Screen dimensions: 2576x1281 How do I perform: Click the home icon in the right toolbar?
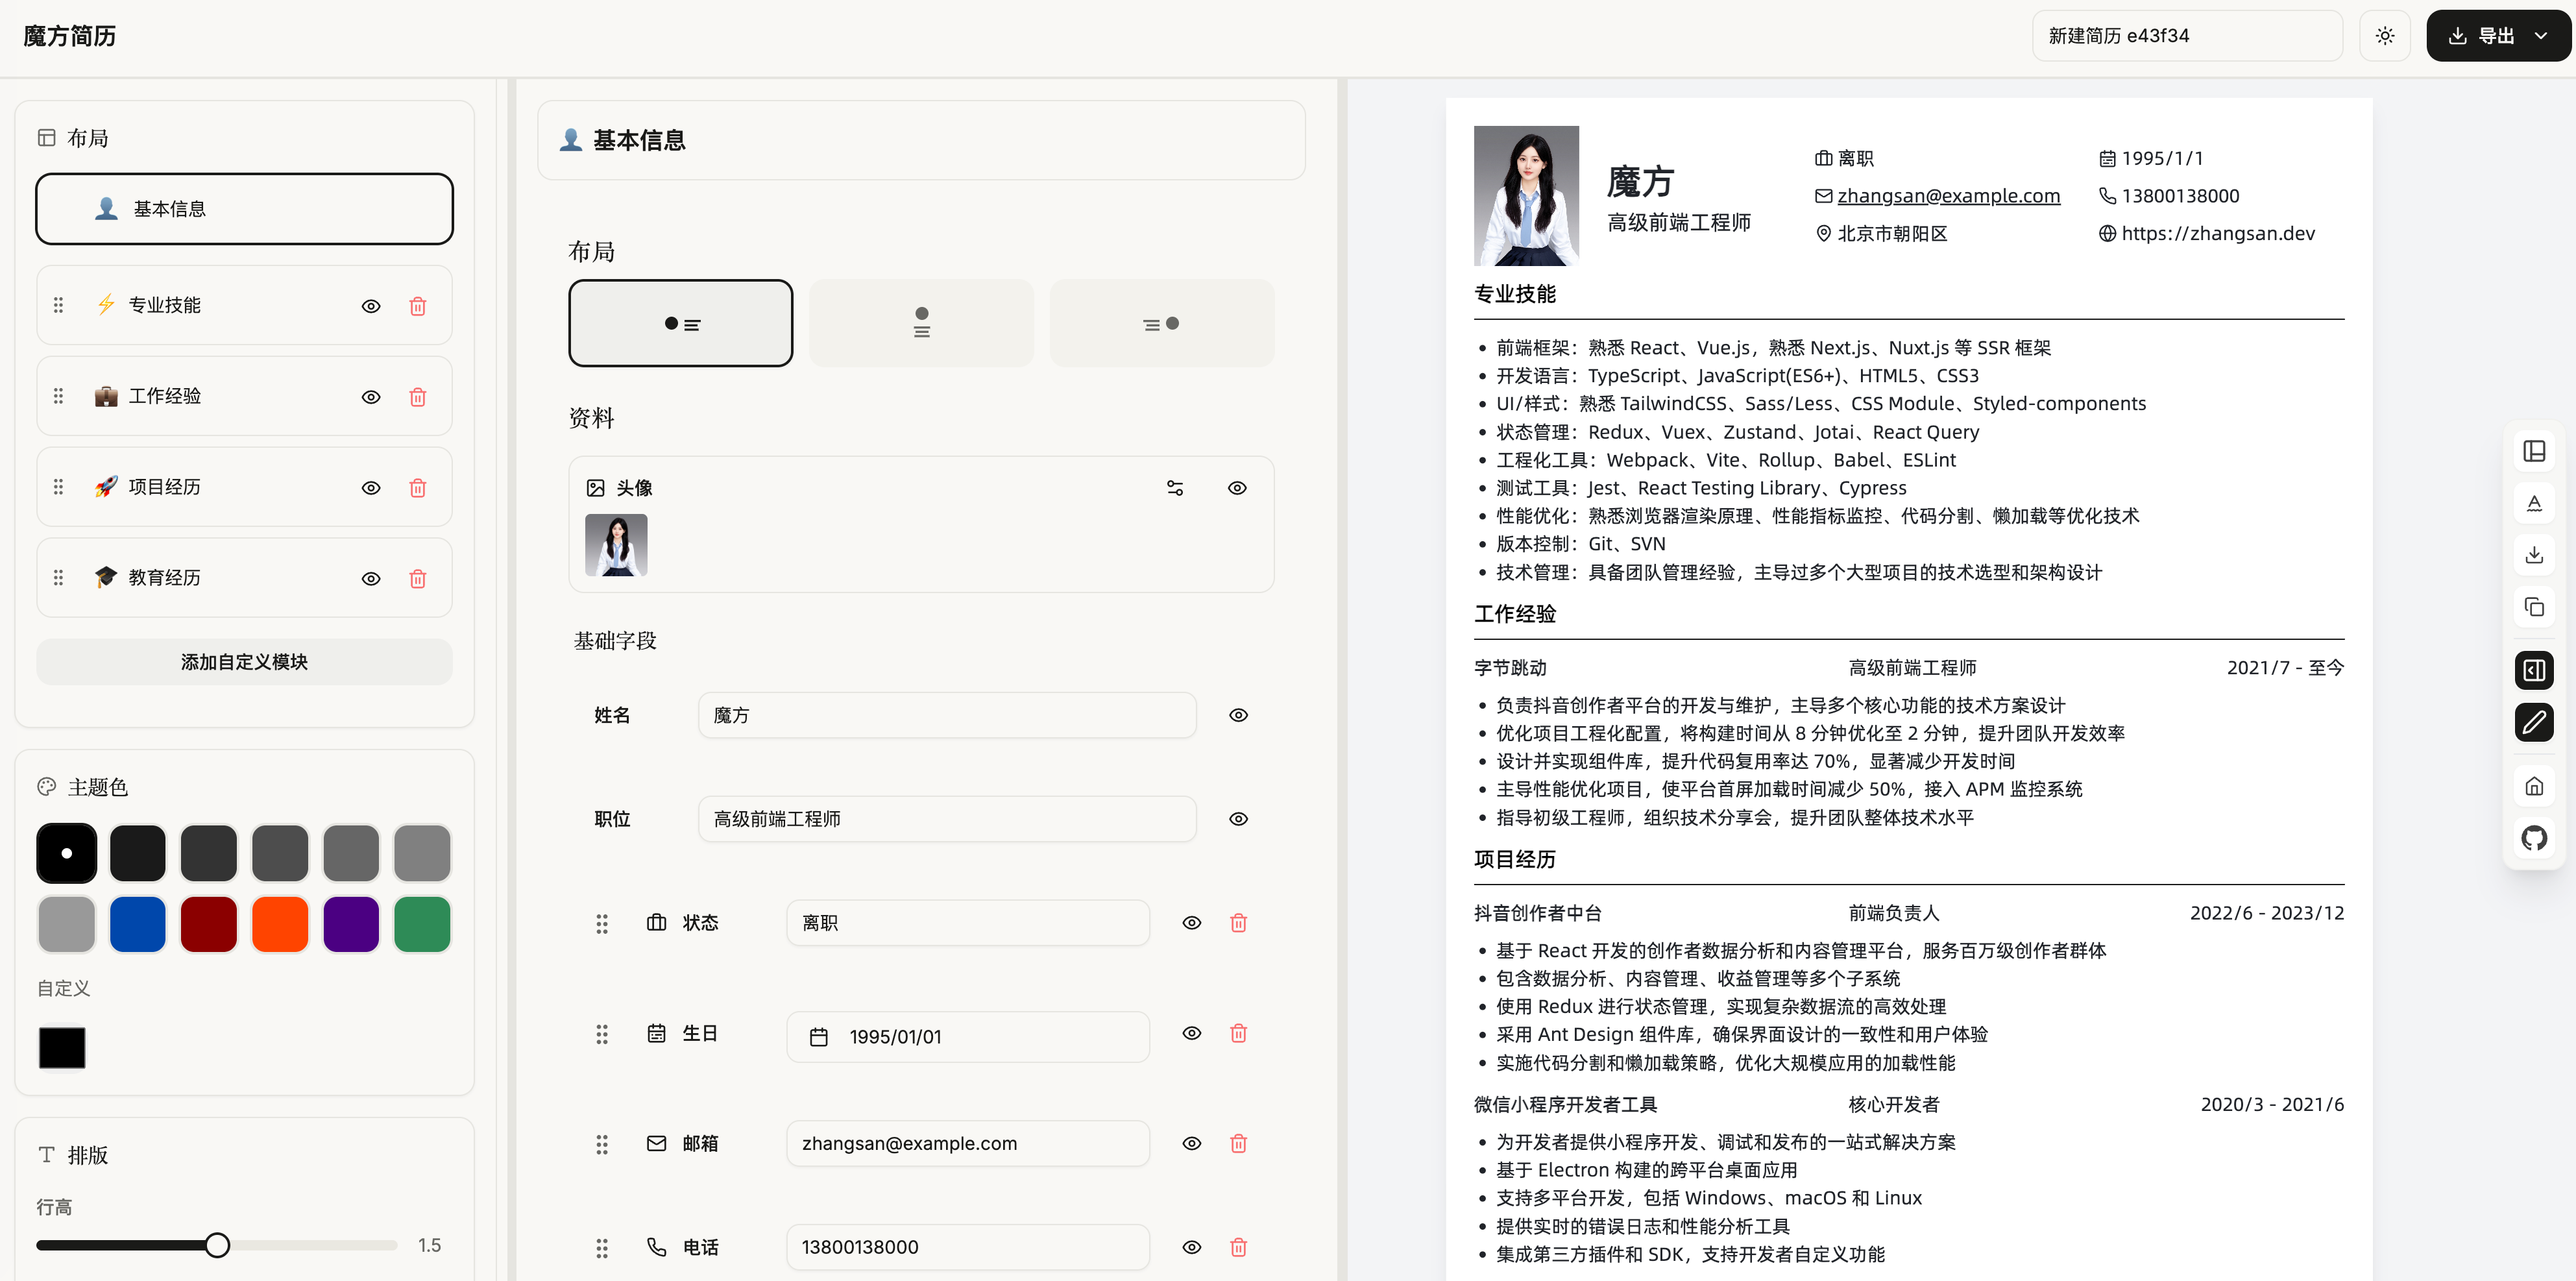[2534, 786]
